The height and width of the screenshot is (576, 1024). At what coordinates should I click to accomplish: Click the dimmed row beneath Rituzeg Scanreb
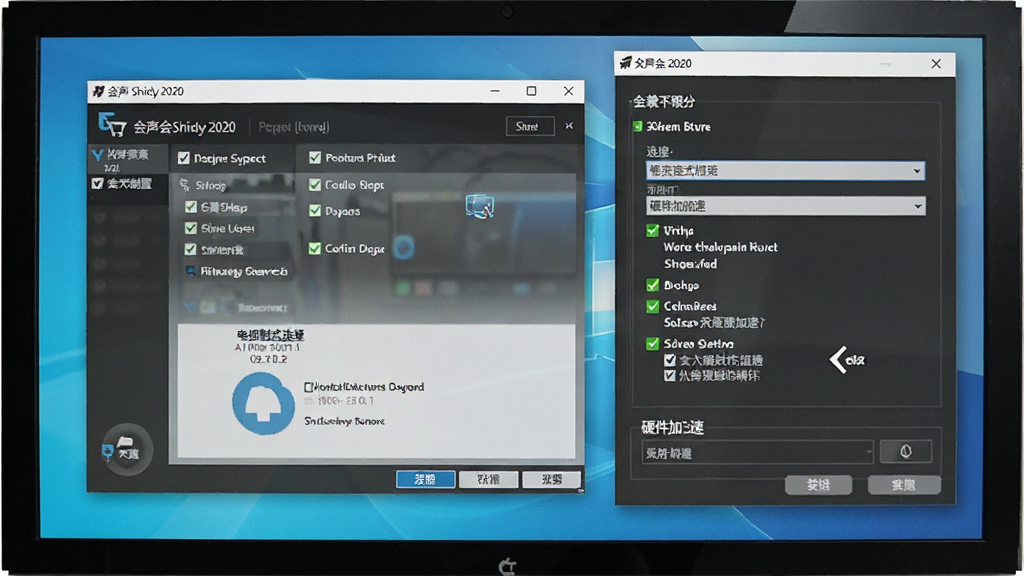[x=236, y=307]
